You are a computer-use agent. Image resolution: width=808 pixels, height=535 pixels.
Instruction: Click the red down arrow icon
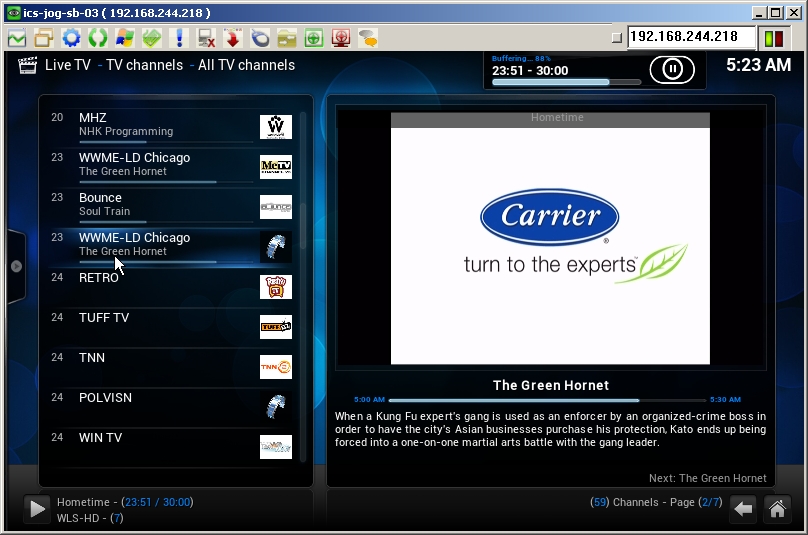233,38
